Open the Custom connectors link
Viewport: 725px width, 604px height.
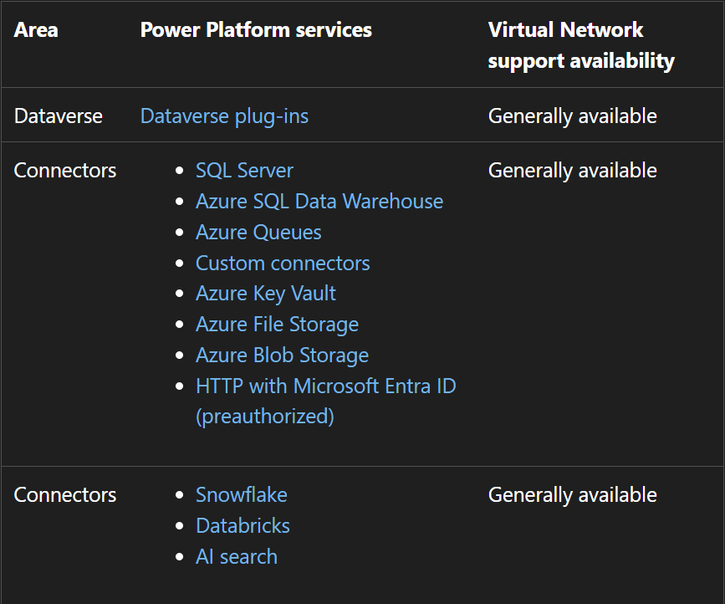282,263
